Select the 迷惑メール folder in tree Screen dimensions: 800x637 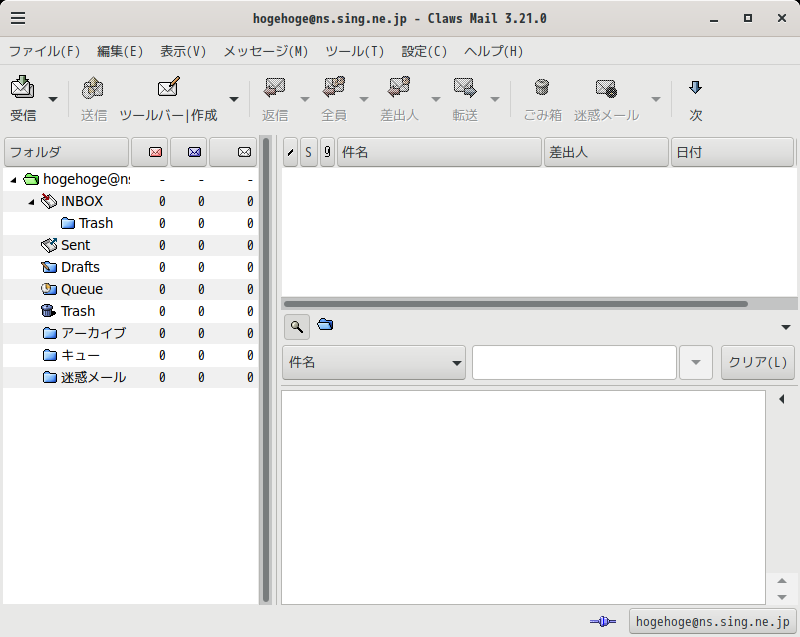[x=93, y=377]
